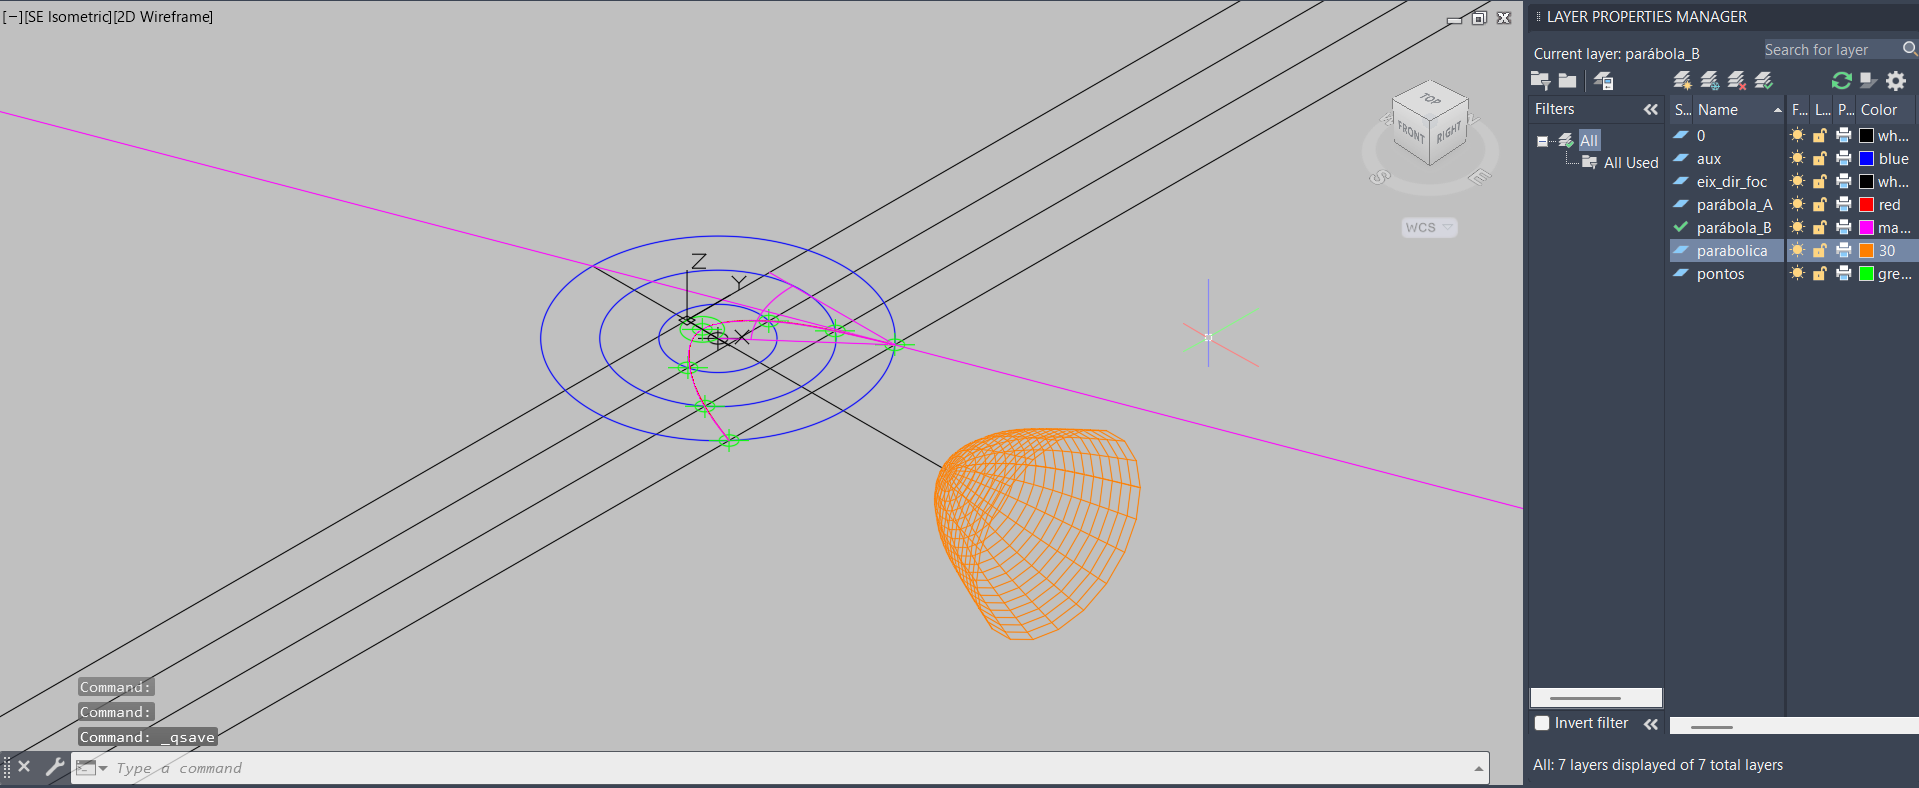The height and width of the screenshot is (788, 1919).
Task: Click TOP face of the ViewCube
Action: click(x=1431, y=99)
